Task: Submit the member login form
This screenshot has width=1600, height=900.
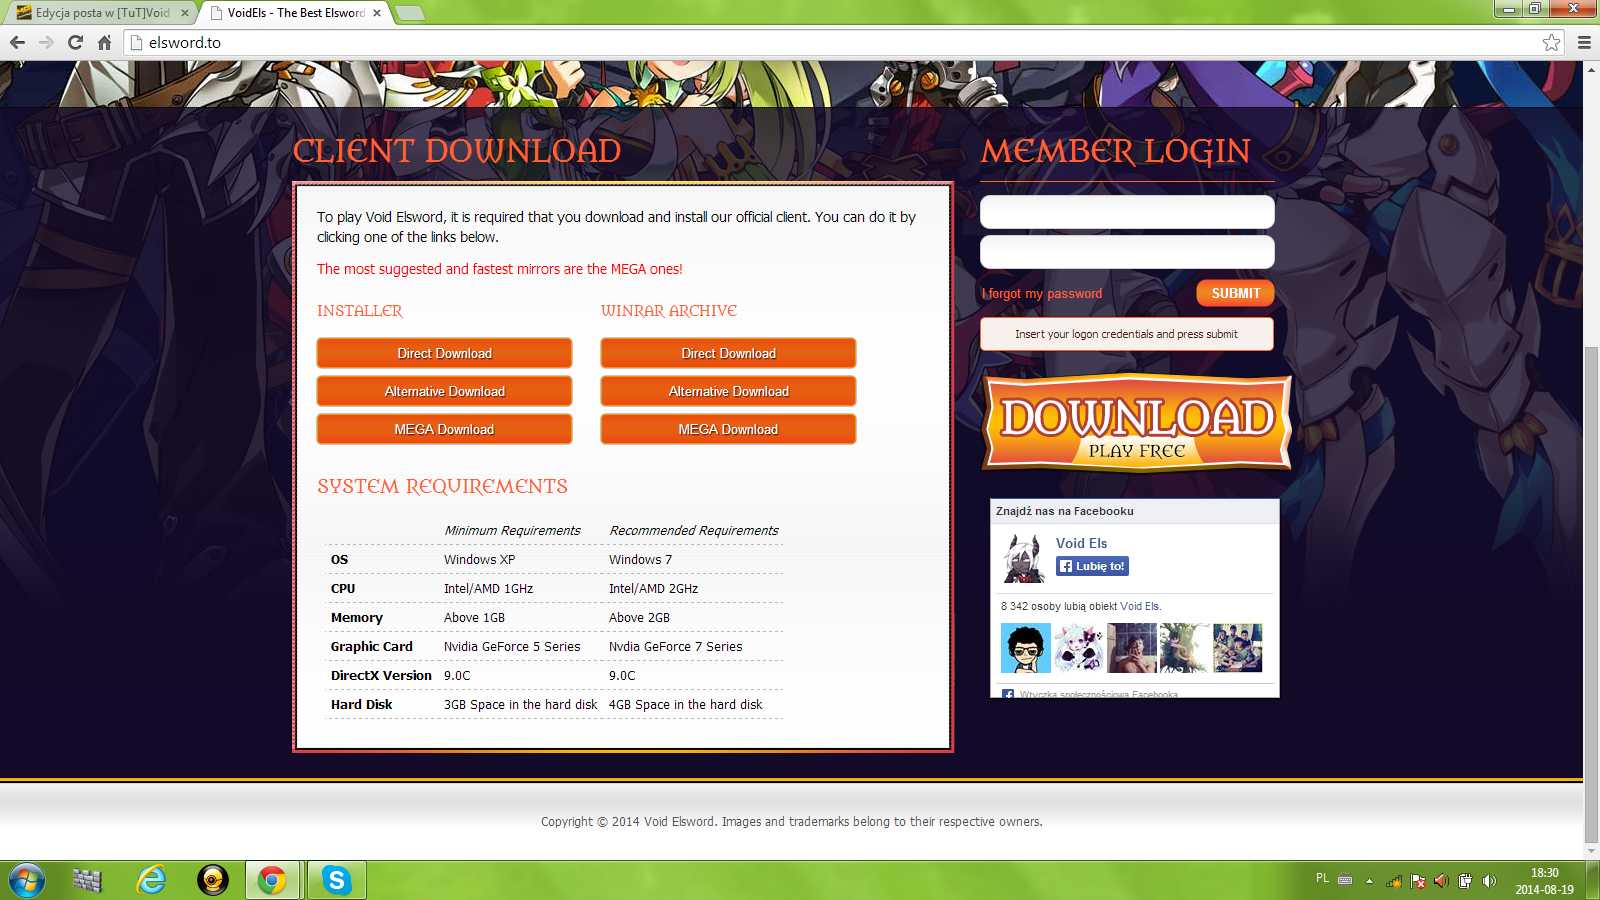Action: 1235,293
